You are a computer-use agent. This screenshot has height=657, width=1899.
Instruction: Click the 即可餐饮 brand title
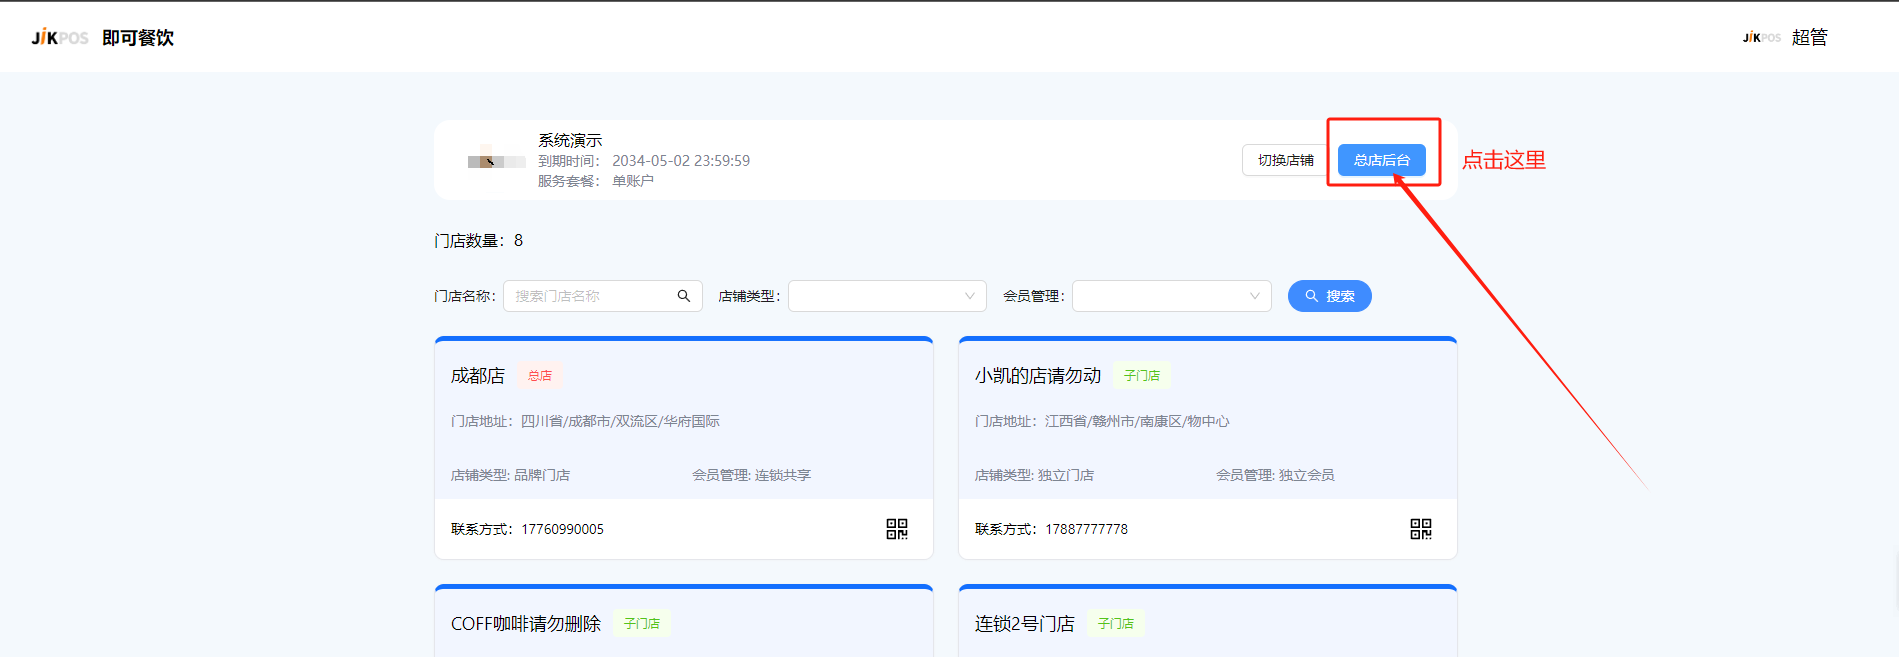click(x=138, y=38)
